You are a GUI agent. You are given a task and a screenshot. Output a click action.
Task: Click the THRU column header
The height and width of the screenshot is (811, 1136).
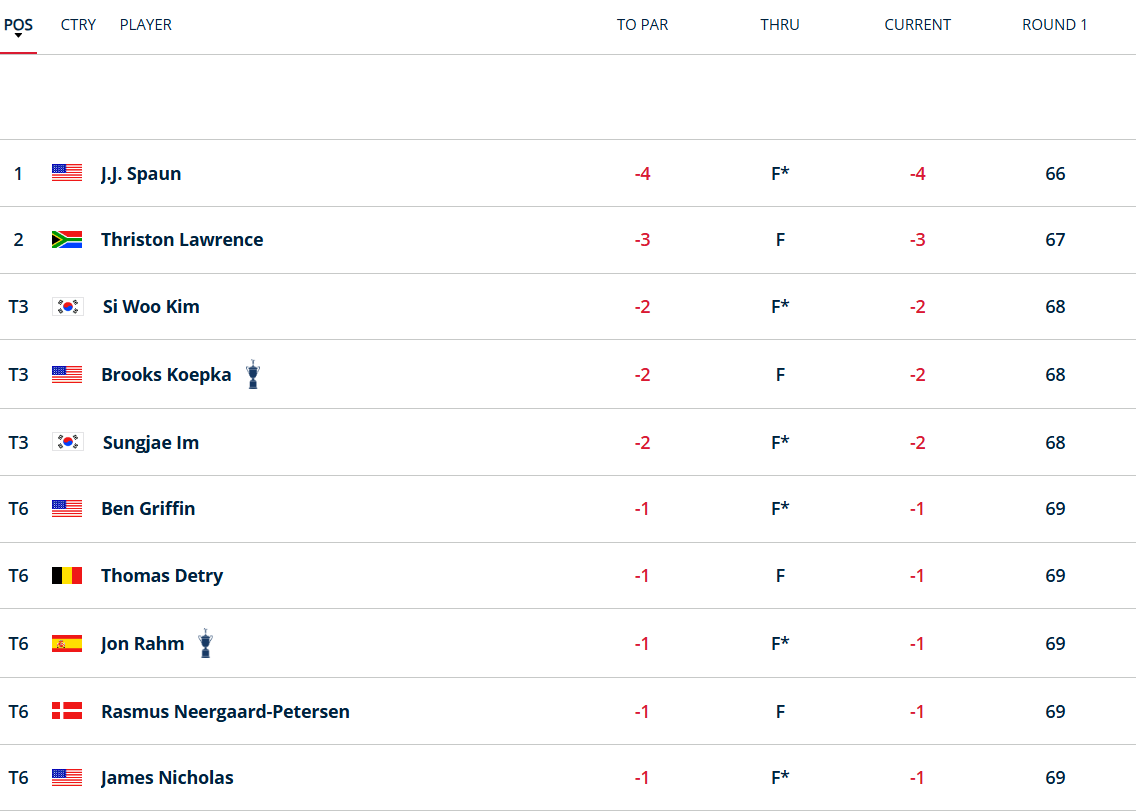pos(780,24)
